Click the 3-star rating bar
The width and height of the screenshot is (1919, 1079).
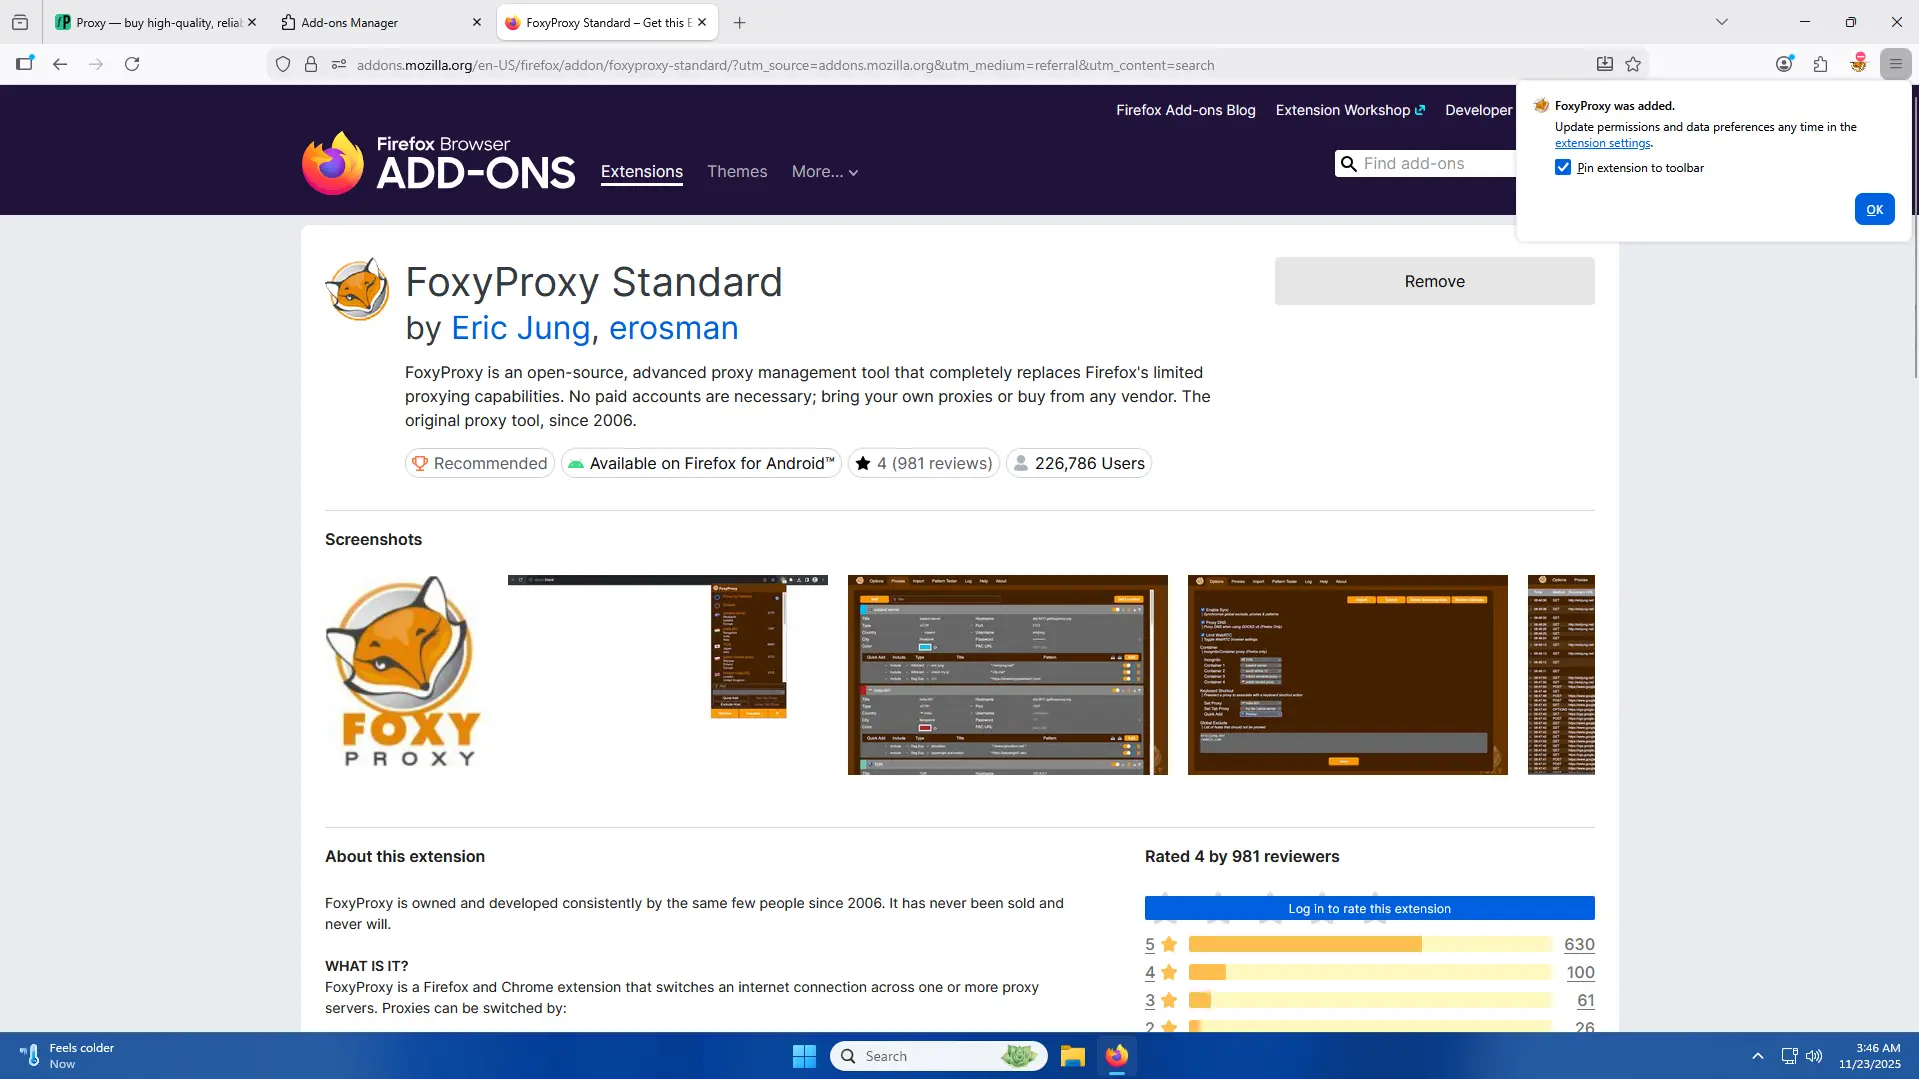point(1369,1000)
